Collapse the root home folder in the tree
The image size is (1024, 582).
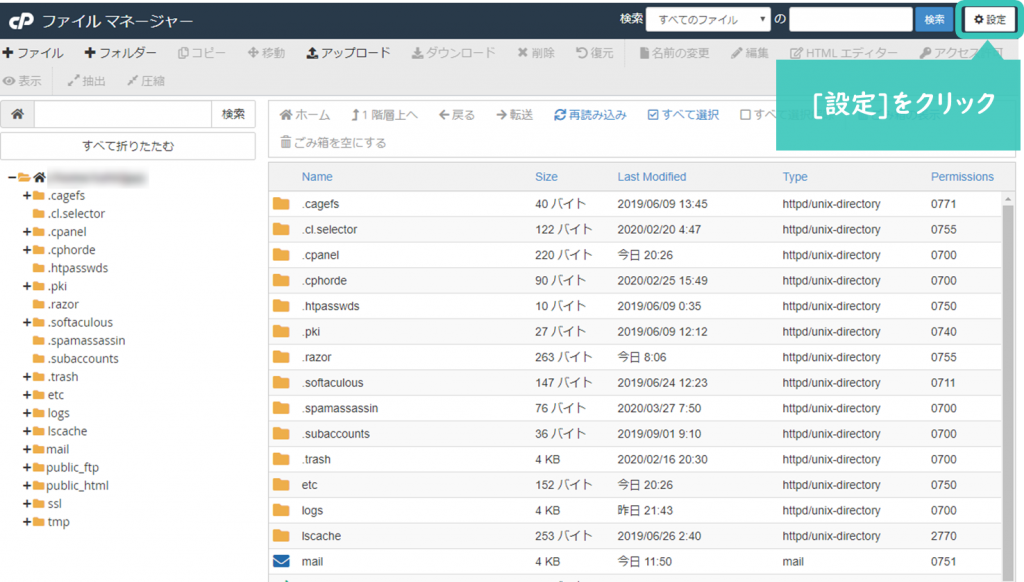pos(12,178)
